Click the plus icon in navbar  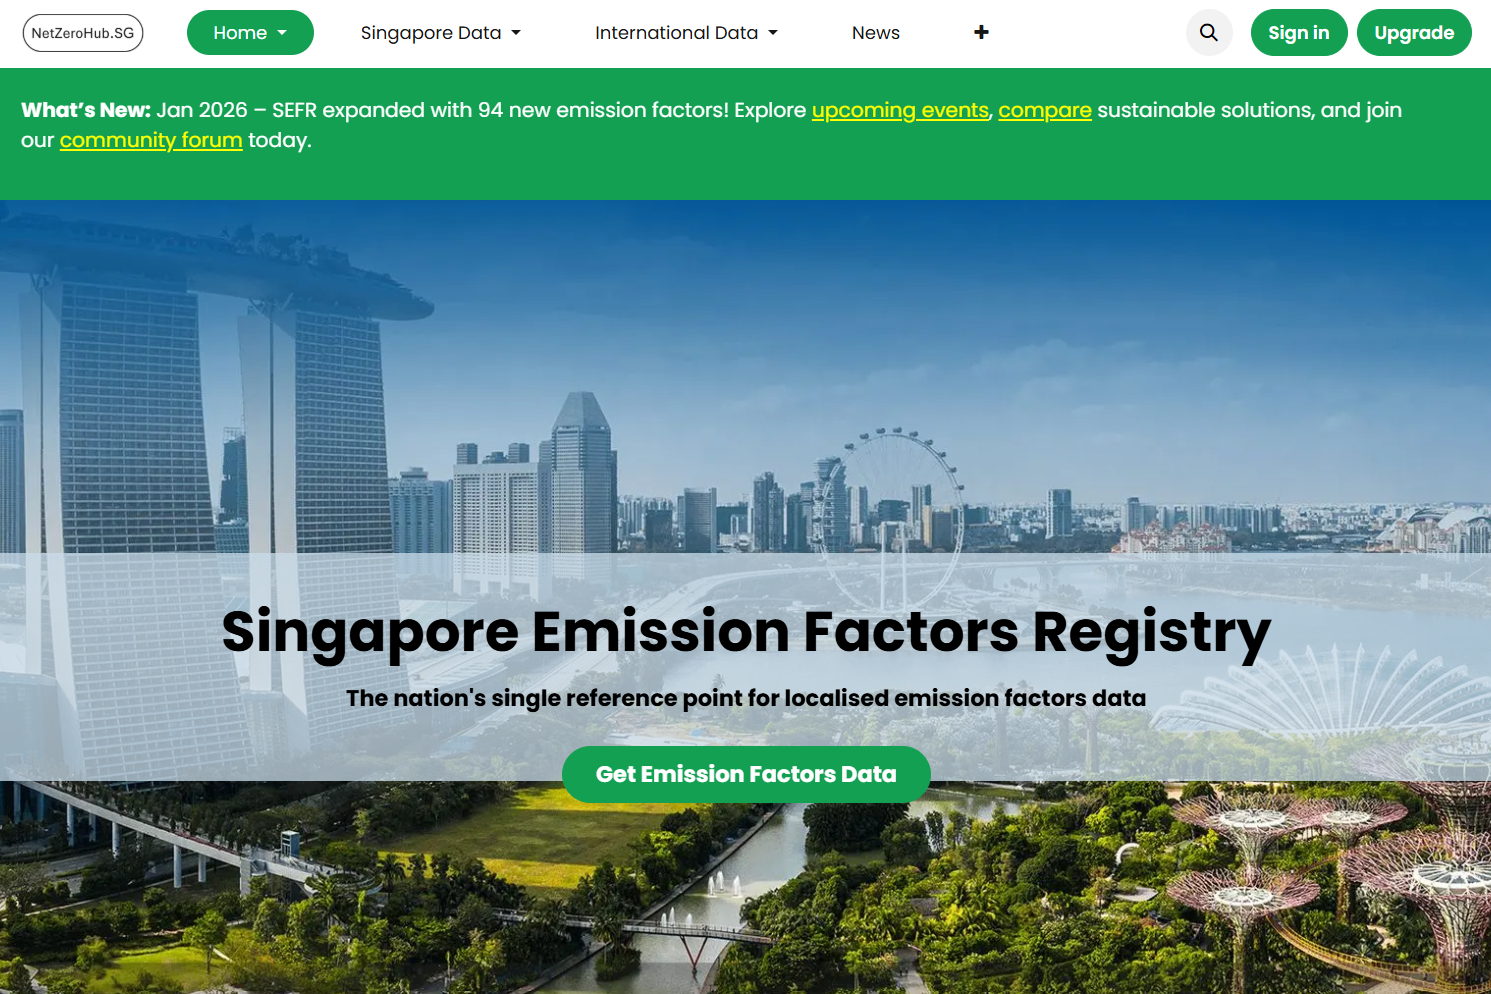tap(981, 33)
